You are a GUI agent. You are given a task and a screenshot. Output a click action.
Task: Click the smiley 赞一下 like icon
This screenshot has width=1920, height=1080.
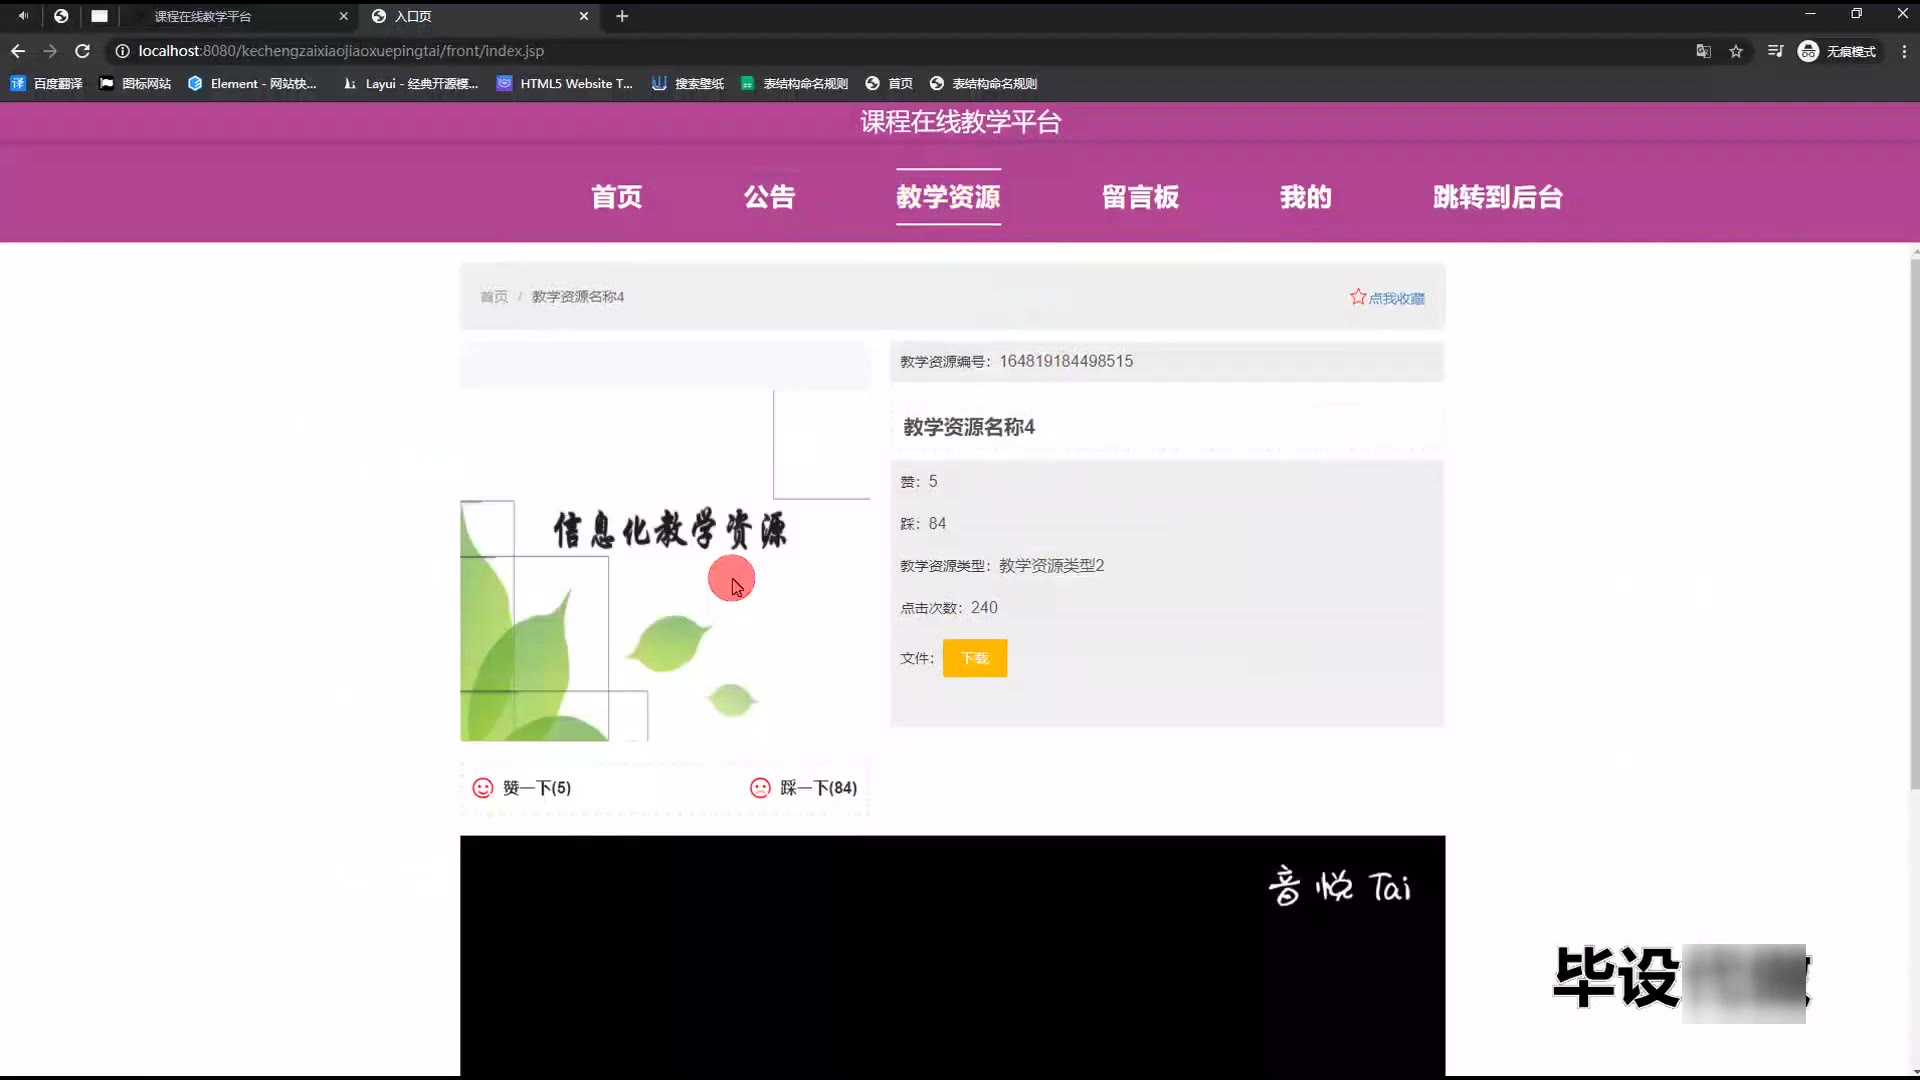tap(483, 788)
